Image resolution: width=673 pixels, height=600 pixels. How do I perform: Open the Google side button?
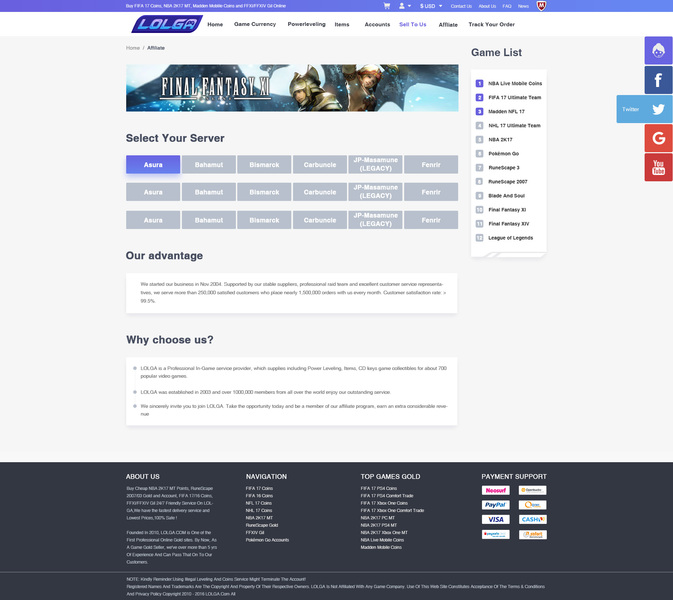(x=658, y=138)
